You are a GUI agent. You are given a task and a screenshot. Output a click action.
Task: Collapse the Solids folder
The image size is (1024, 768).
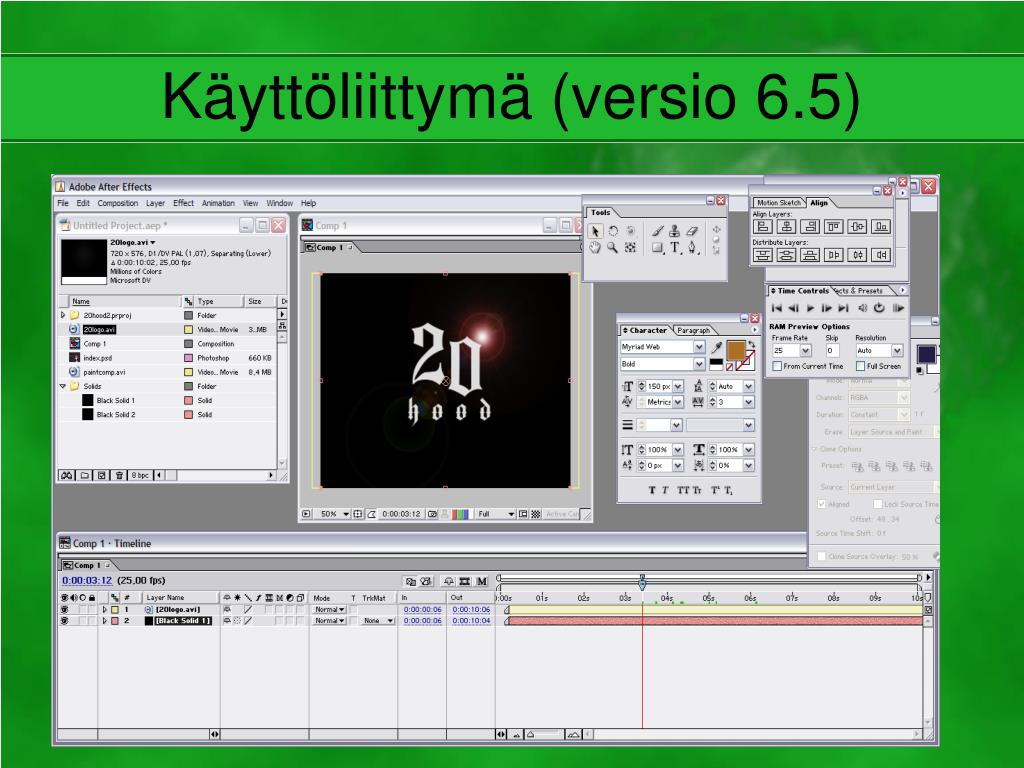click(x=63, y=386)
